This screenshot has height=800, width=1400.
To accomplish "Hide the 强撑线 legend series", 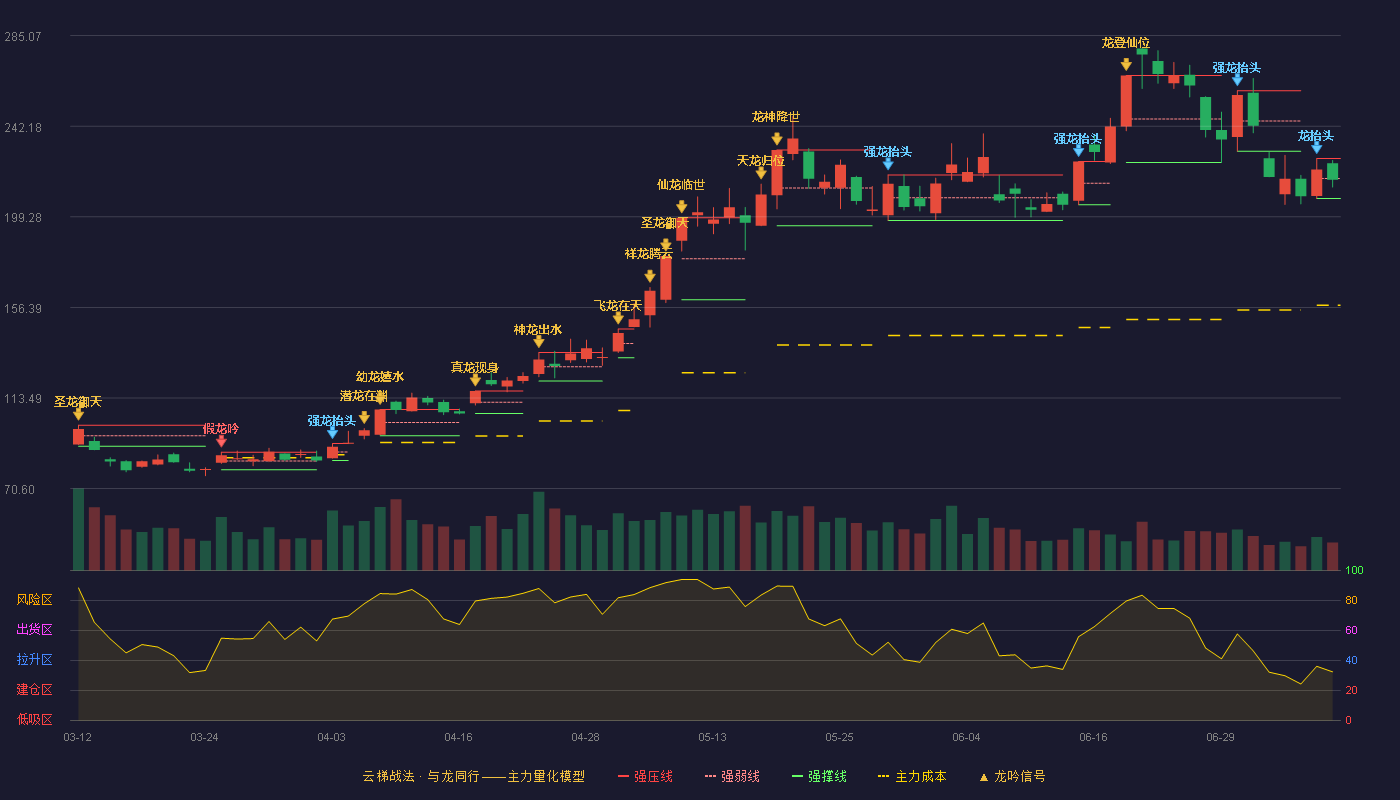I will pyautogui.click(x=819, y=776).
